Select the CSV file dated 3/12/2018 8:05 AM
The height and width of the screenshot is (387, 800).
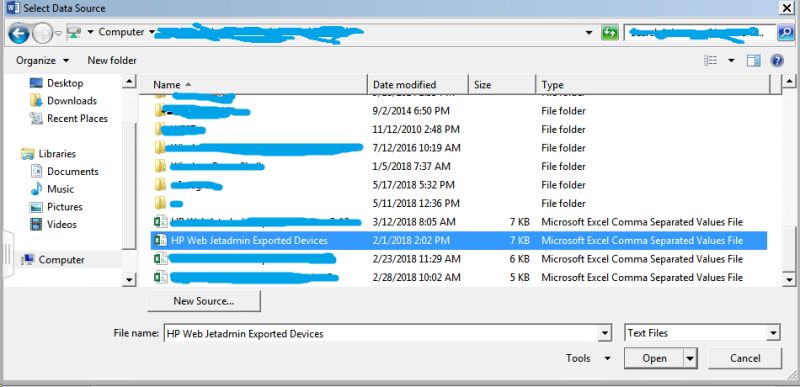459,222
